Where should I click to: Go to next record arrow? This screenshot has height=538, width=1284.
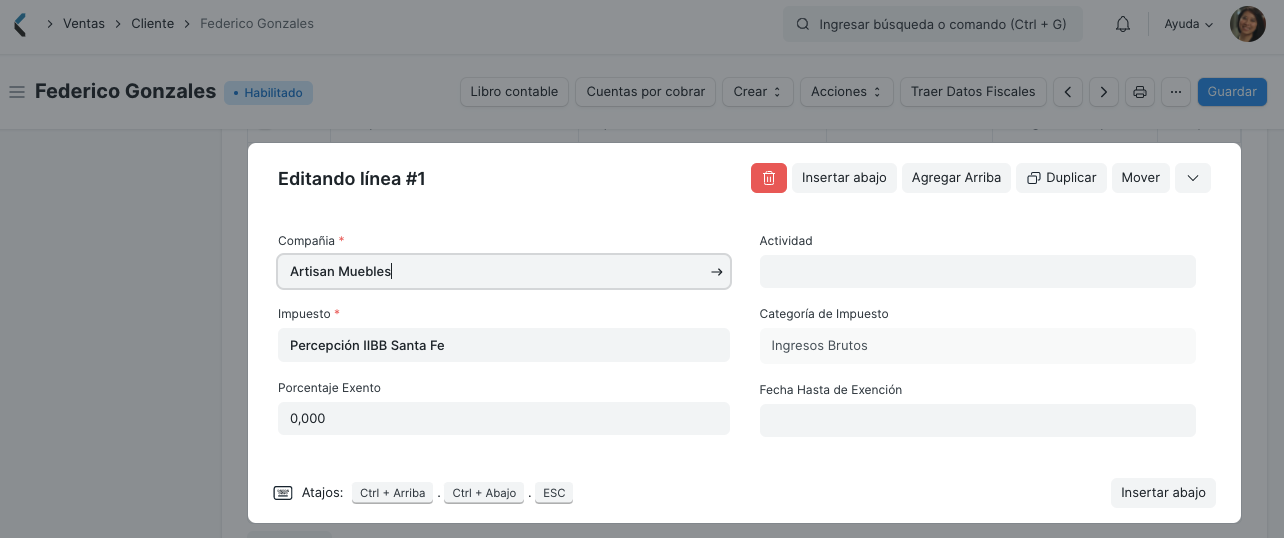pos(1103,92)
